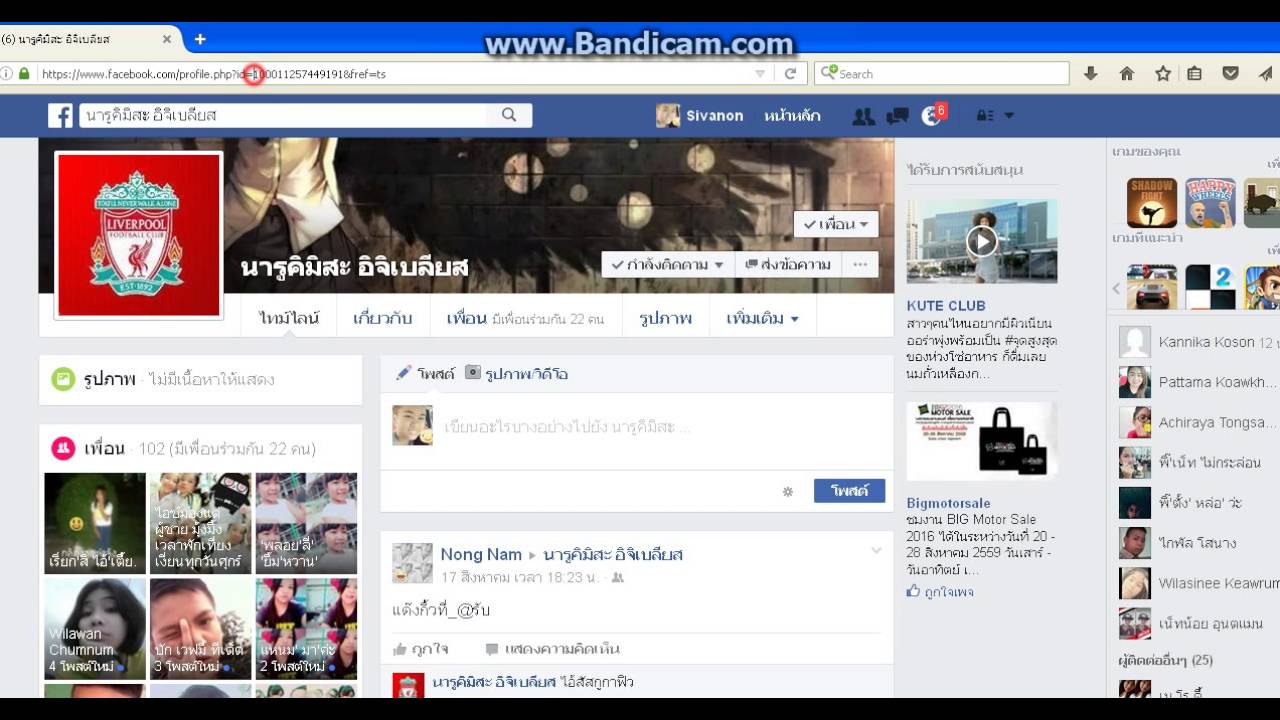Viewport: 1280px width, 720px height.
Task: Open notifications globe with 6 badge
Action: [x=931, y=115]
